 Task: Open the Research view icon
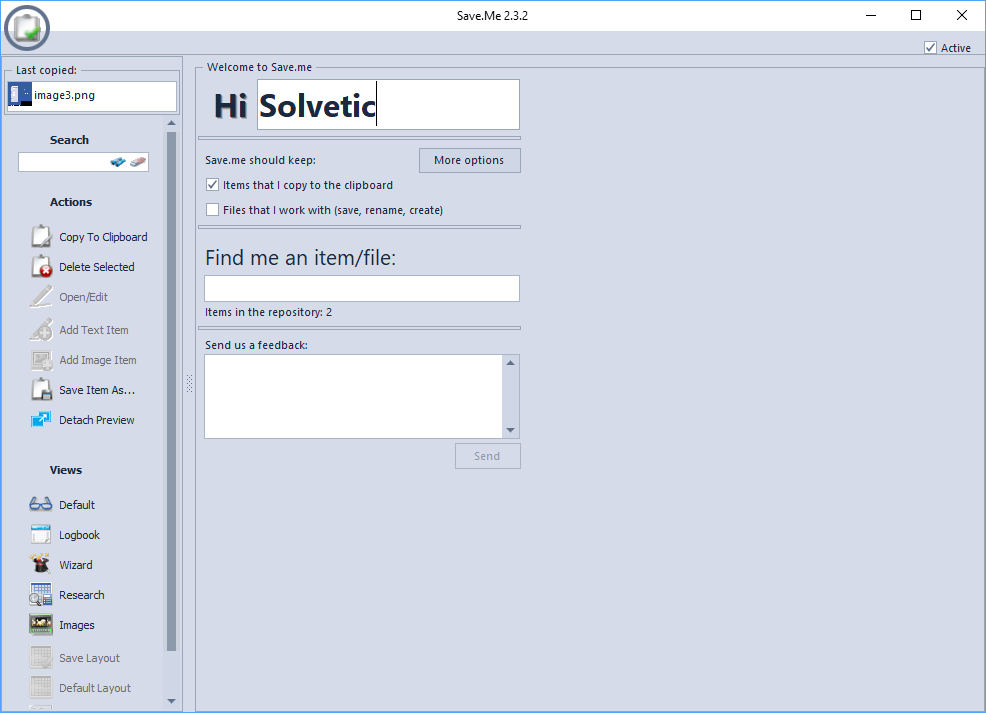coord(41,594)
